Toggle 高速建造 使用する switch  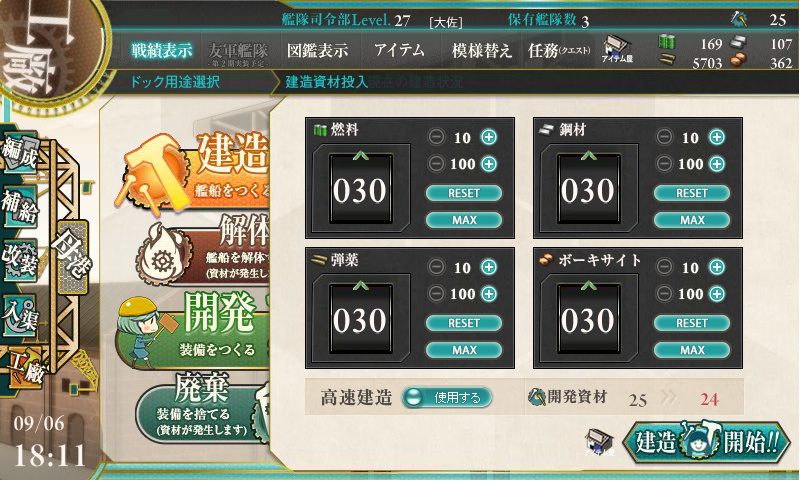coord(447,397)
